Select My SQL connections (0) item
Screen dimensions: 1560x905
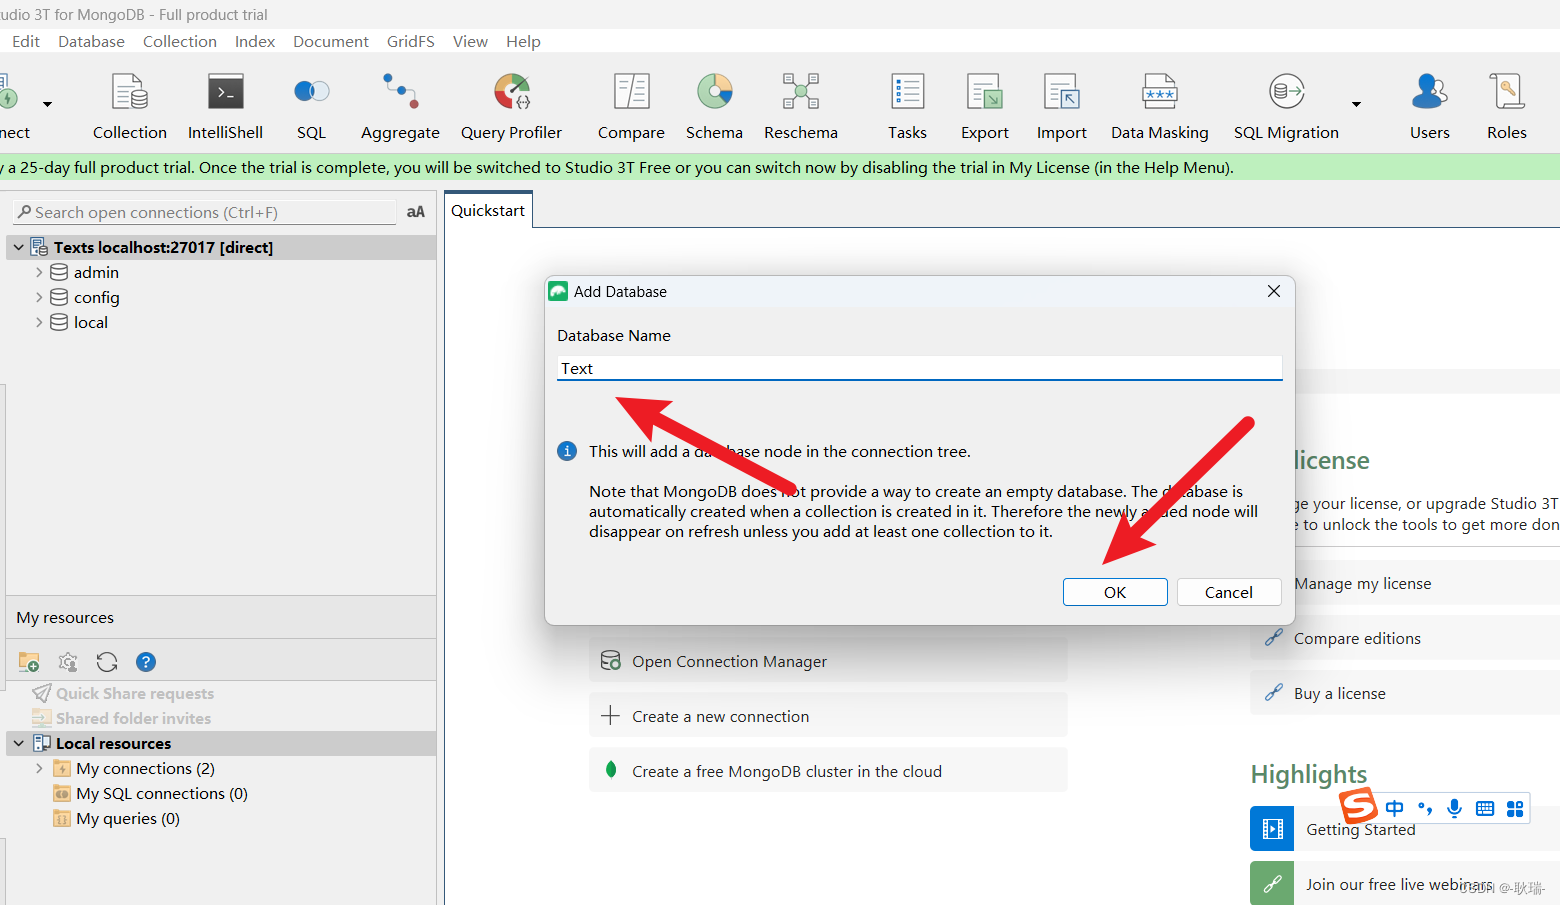[162, 793]
